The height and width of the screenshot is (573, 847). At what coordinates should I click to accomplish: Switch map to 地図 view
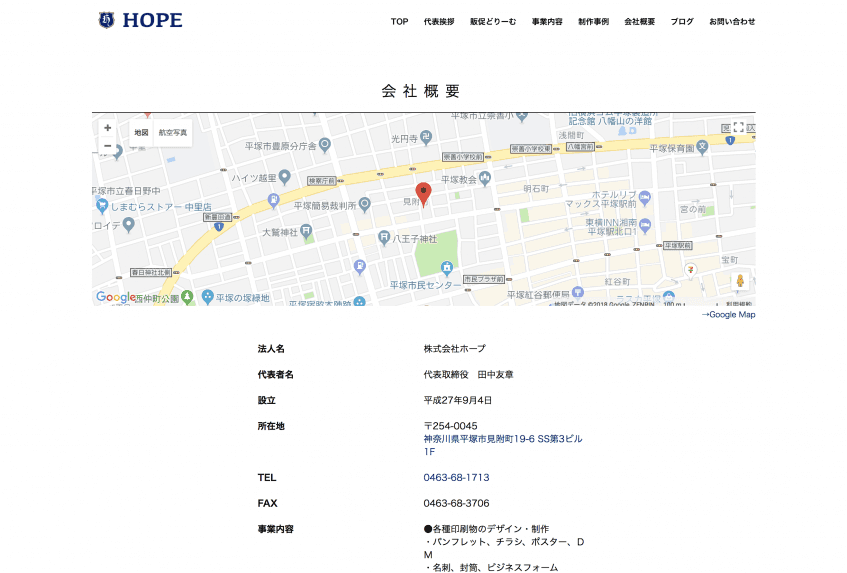coord(142,132)
